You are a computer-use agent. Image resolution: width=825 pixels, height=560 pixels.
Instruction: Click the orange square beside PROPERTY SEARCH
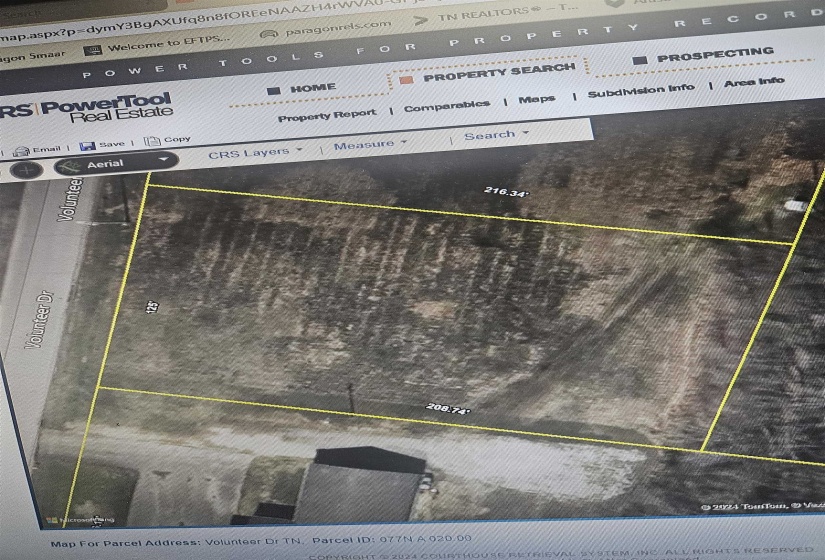pos(406,79)
